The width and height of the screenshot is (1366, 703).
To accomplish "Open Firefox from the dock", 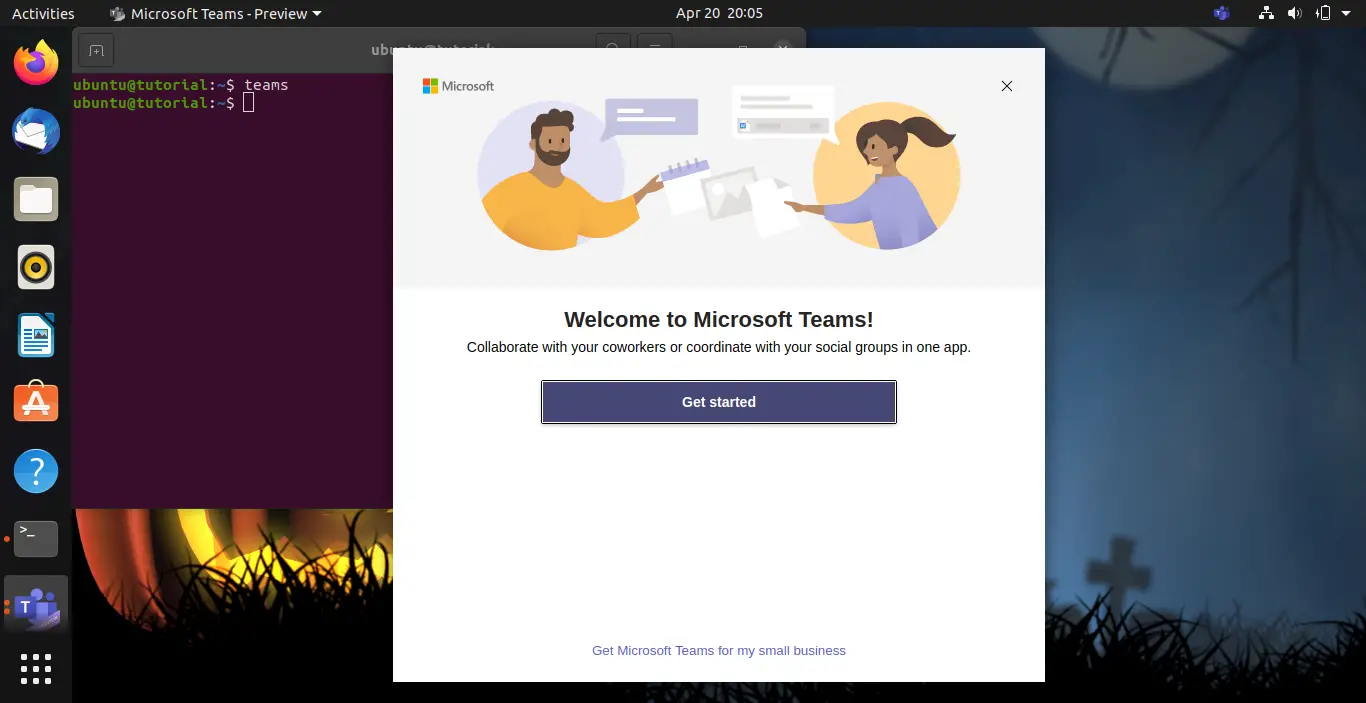I will [x=36, y=64].
